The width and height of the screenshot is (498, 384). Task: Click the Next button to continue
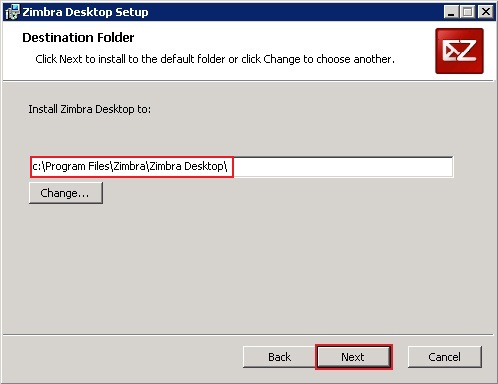tap(353, 357)
